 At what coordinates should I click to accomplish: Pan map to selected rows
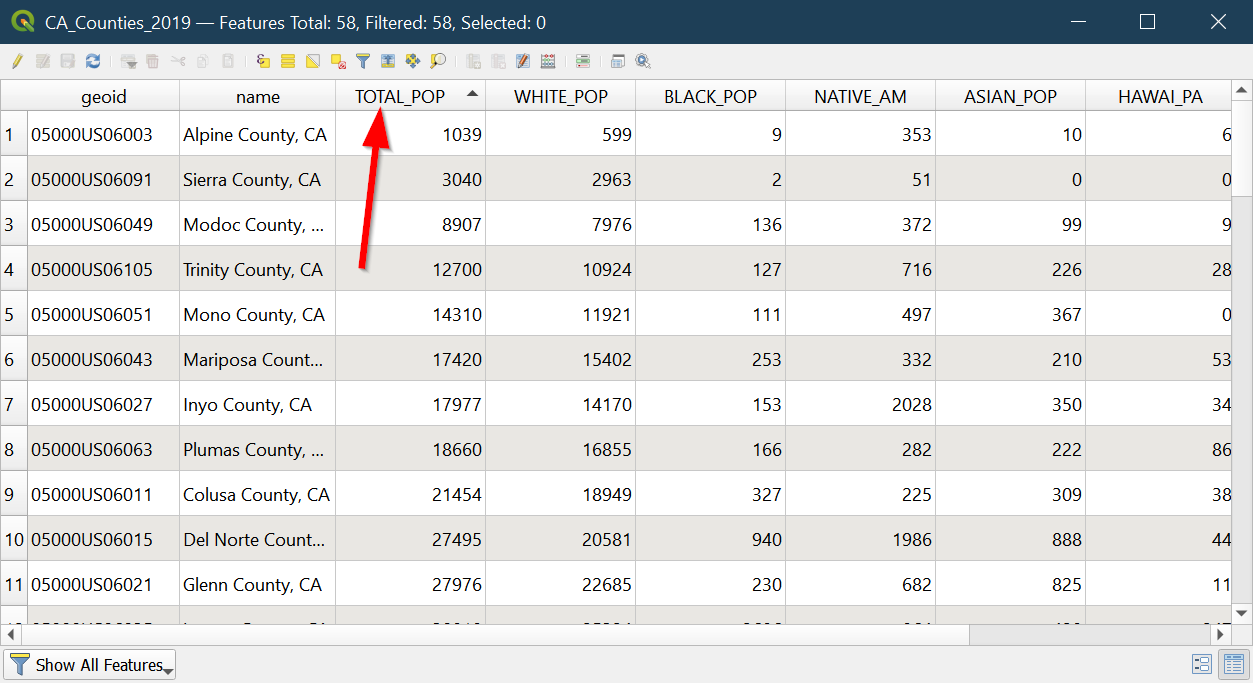pos(413,61)
